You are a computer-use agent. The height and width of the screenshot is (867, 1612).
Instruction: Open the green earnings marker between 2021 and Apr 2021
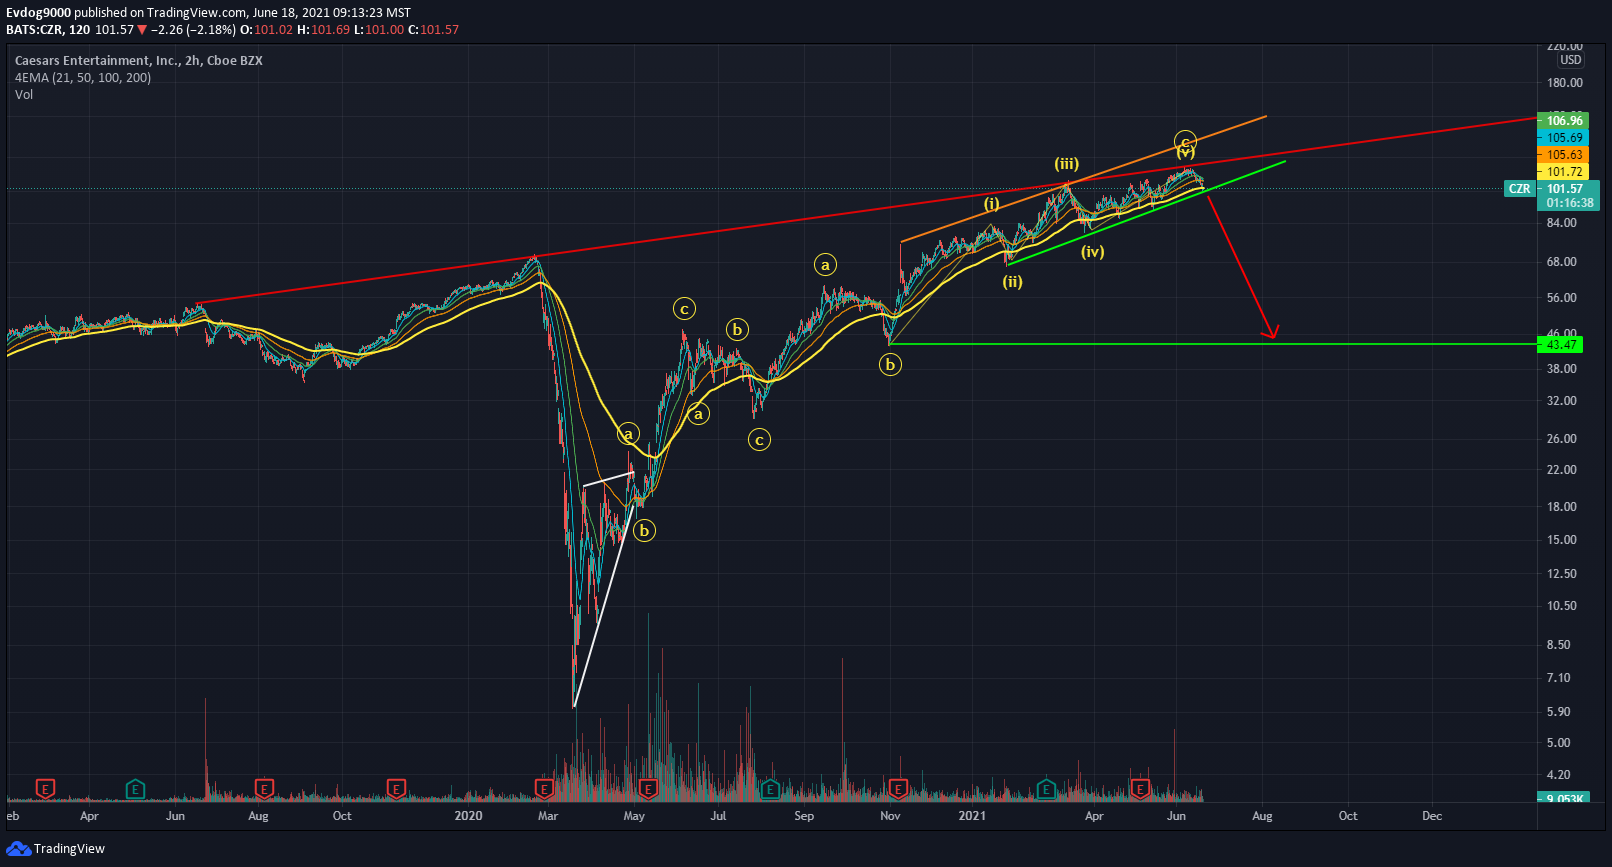tap(1046, 789)
